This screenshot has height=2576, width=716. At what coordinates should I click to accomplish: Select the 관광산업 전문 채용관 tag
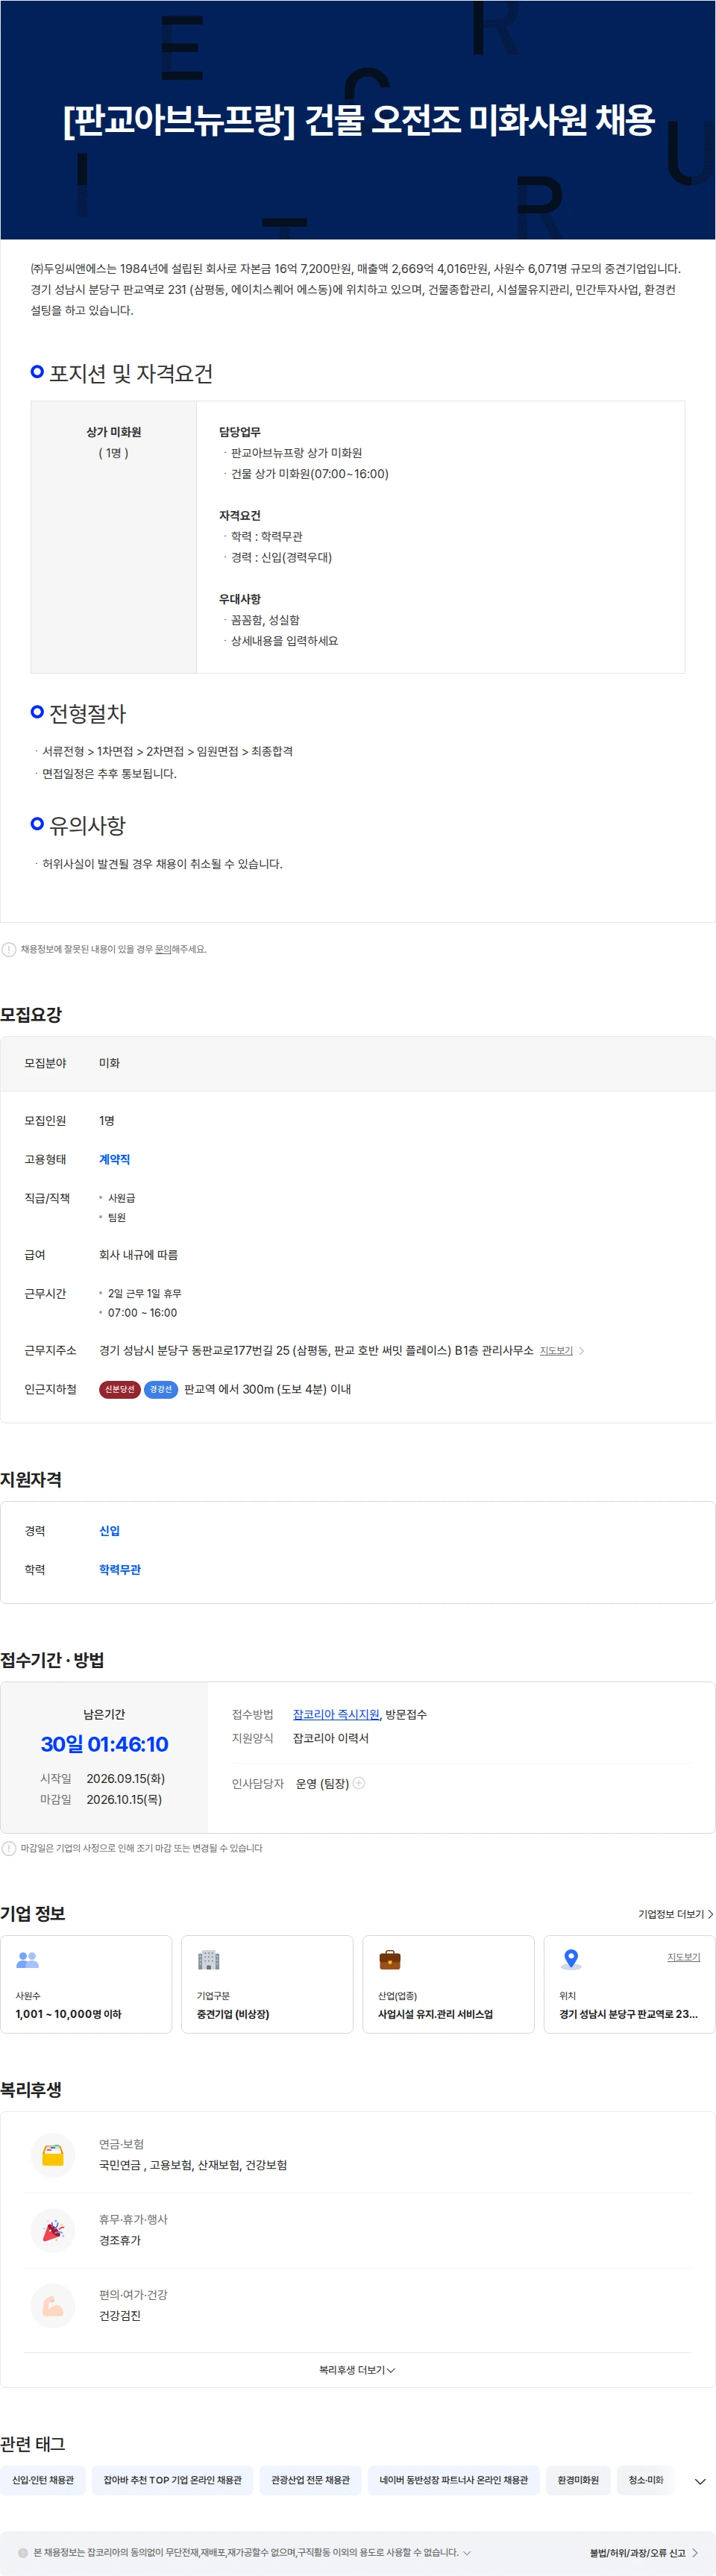click(x=311, y=2480)
